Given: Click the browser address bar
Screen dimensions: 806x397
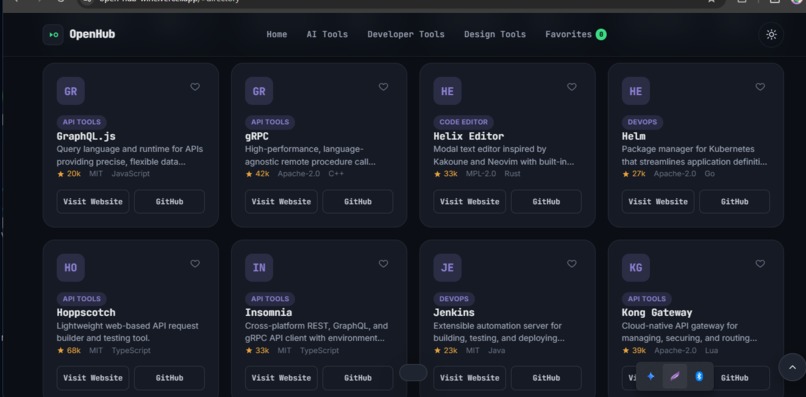Looking at the screenshot, I should 401,3.
